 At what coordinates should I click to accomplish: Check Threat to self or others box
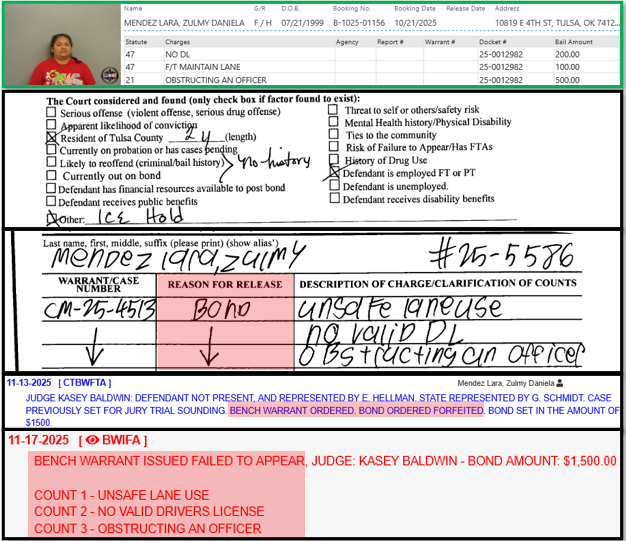pyautogui.click(x=333, y=109)
